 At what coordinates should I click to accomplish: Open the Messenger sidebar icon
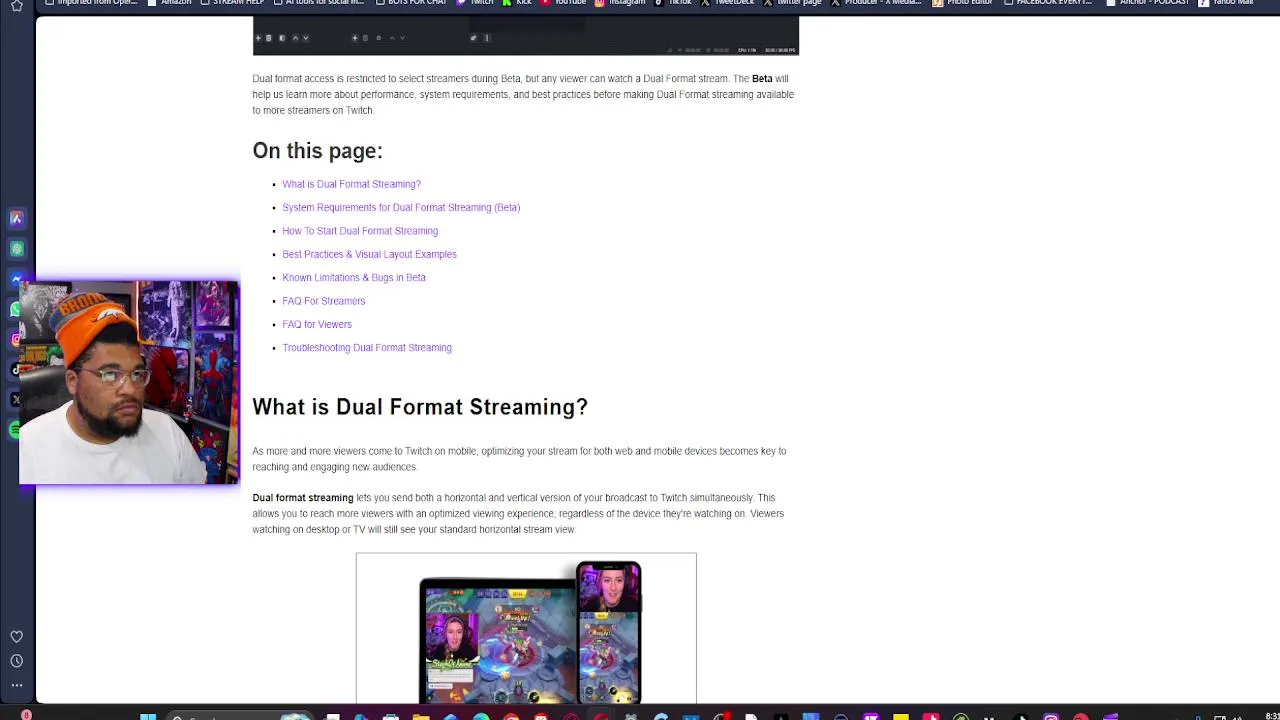click(16, 278)
